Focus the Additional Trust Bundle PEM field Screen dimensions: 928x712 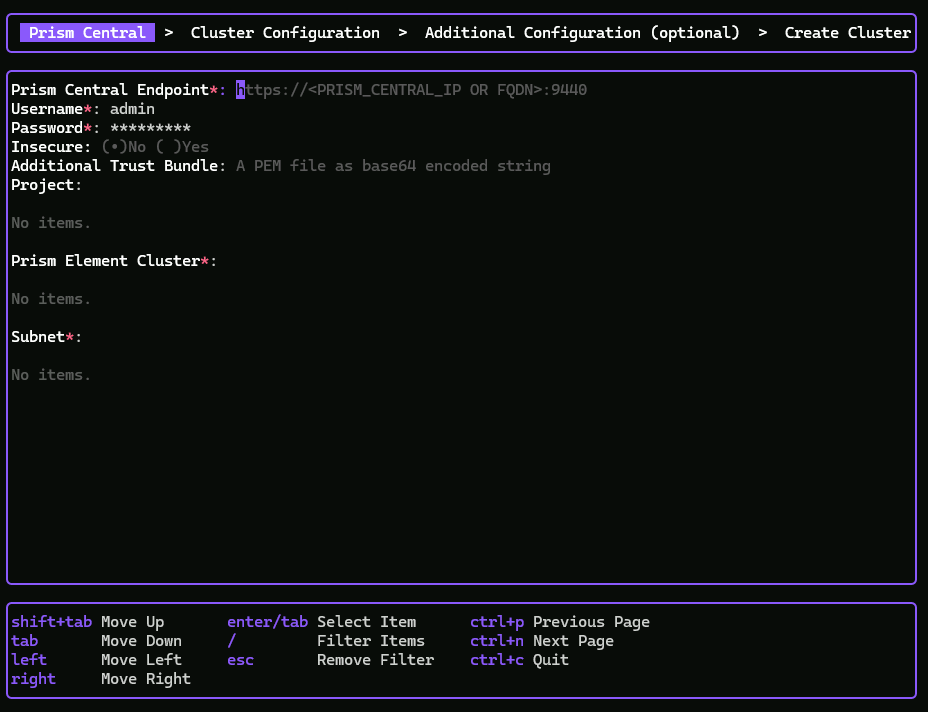[393, 166]
